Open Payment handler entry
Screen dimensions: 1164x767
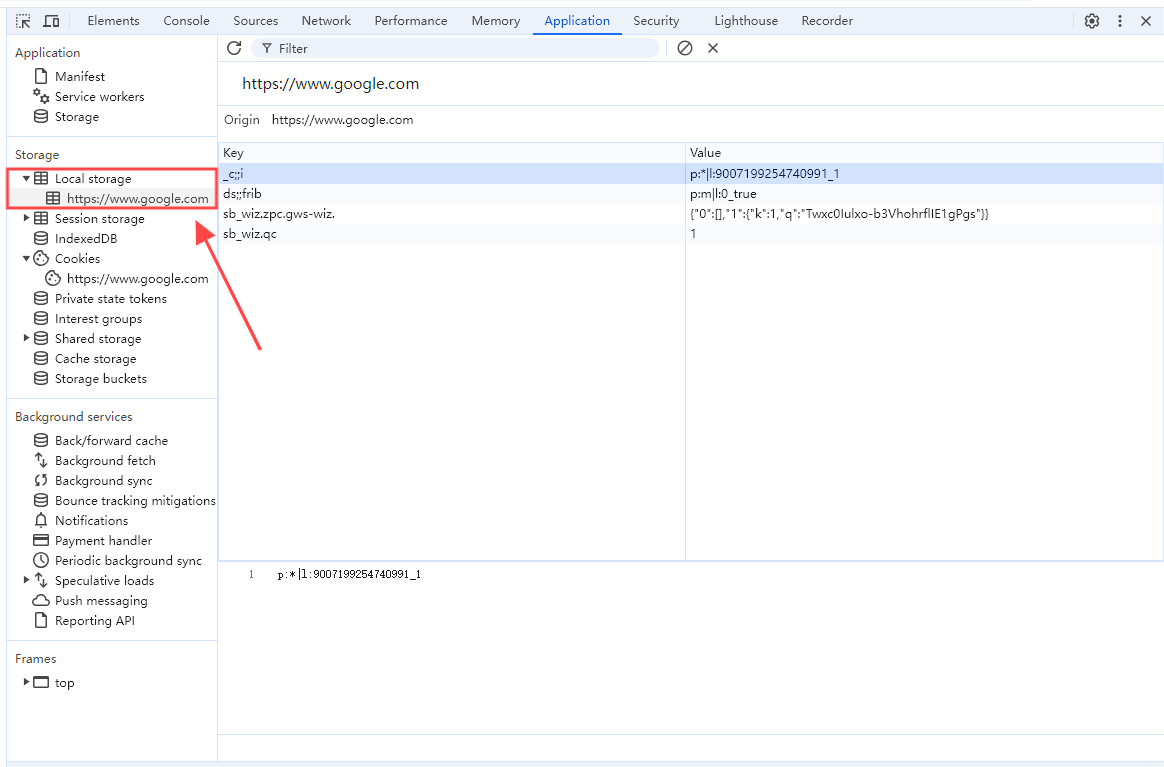coord(103,541)
